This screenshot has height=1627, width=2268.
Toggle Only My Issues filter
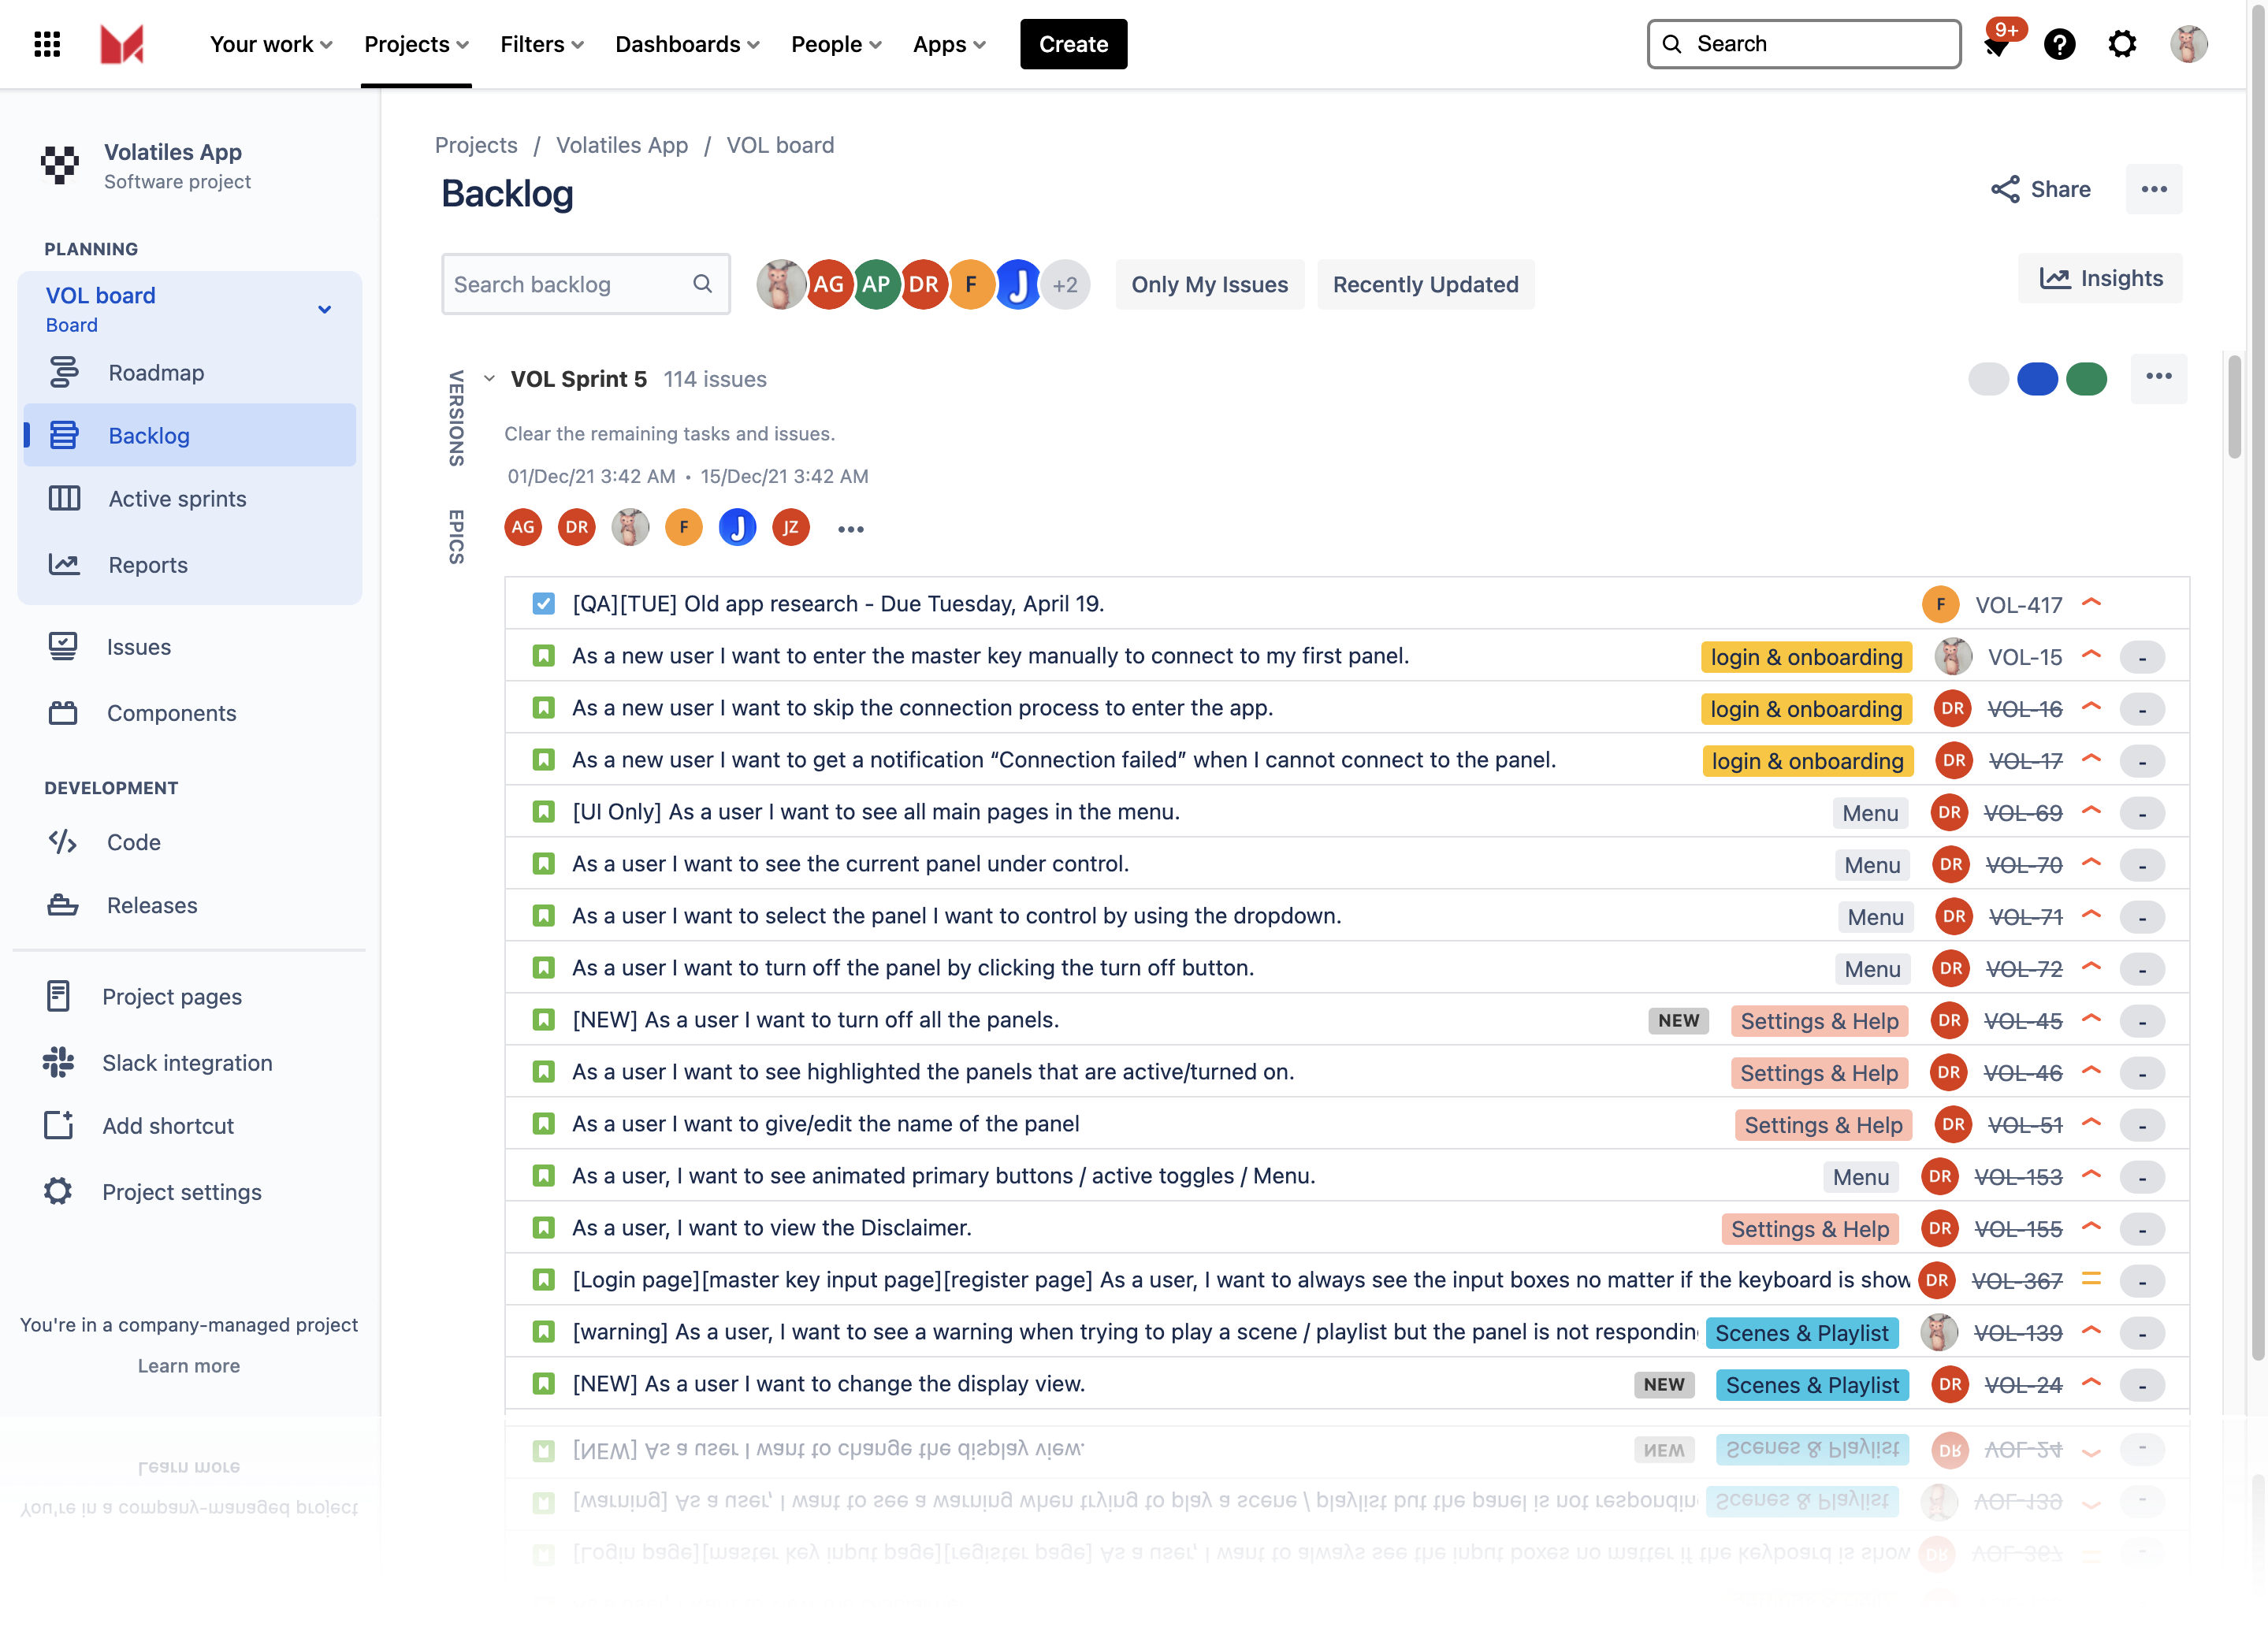pos(1209,285)
